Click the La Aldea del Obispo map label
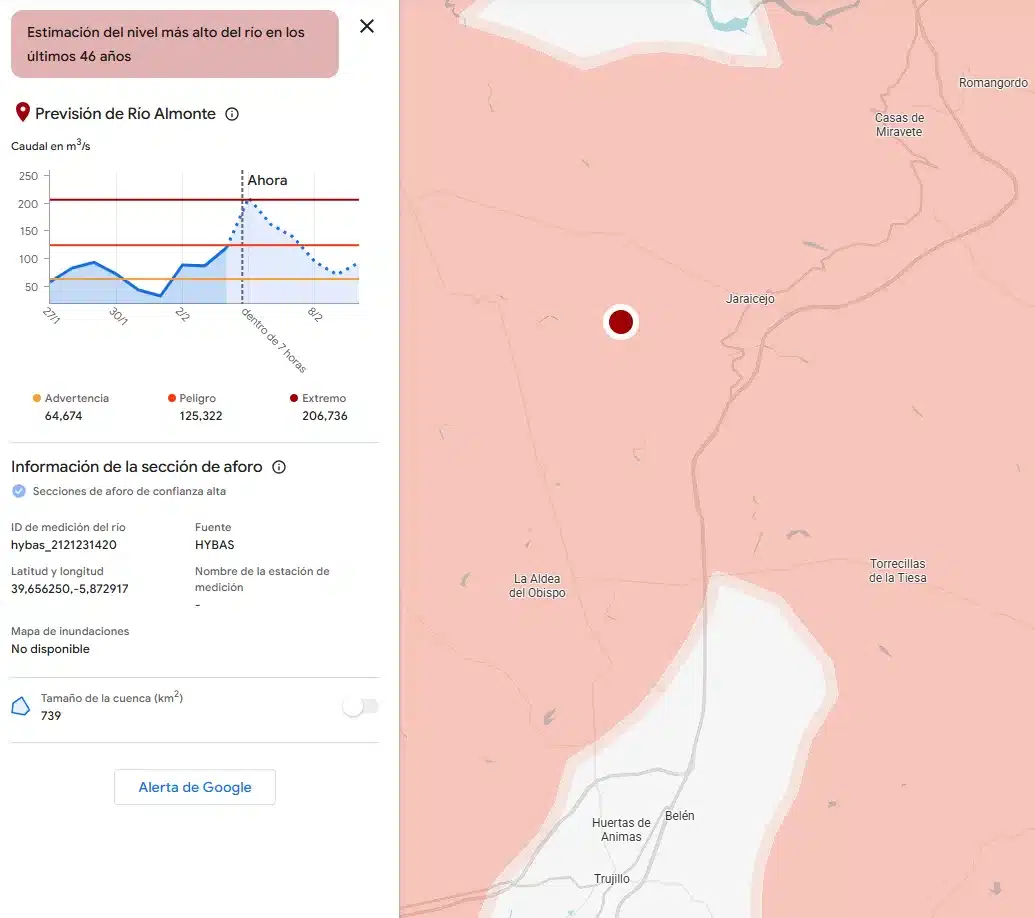 [537, 586]
